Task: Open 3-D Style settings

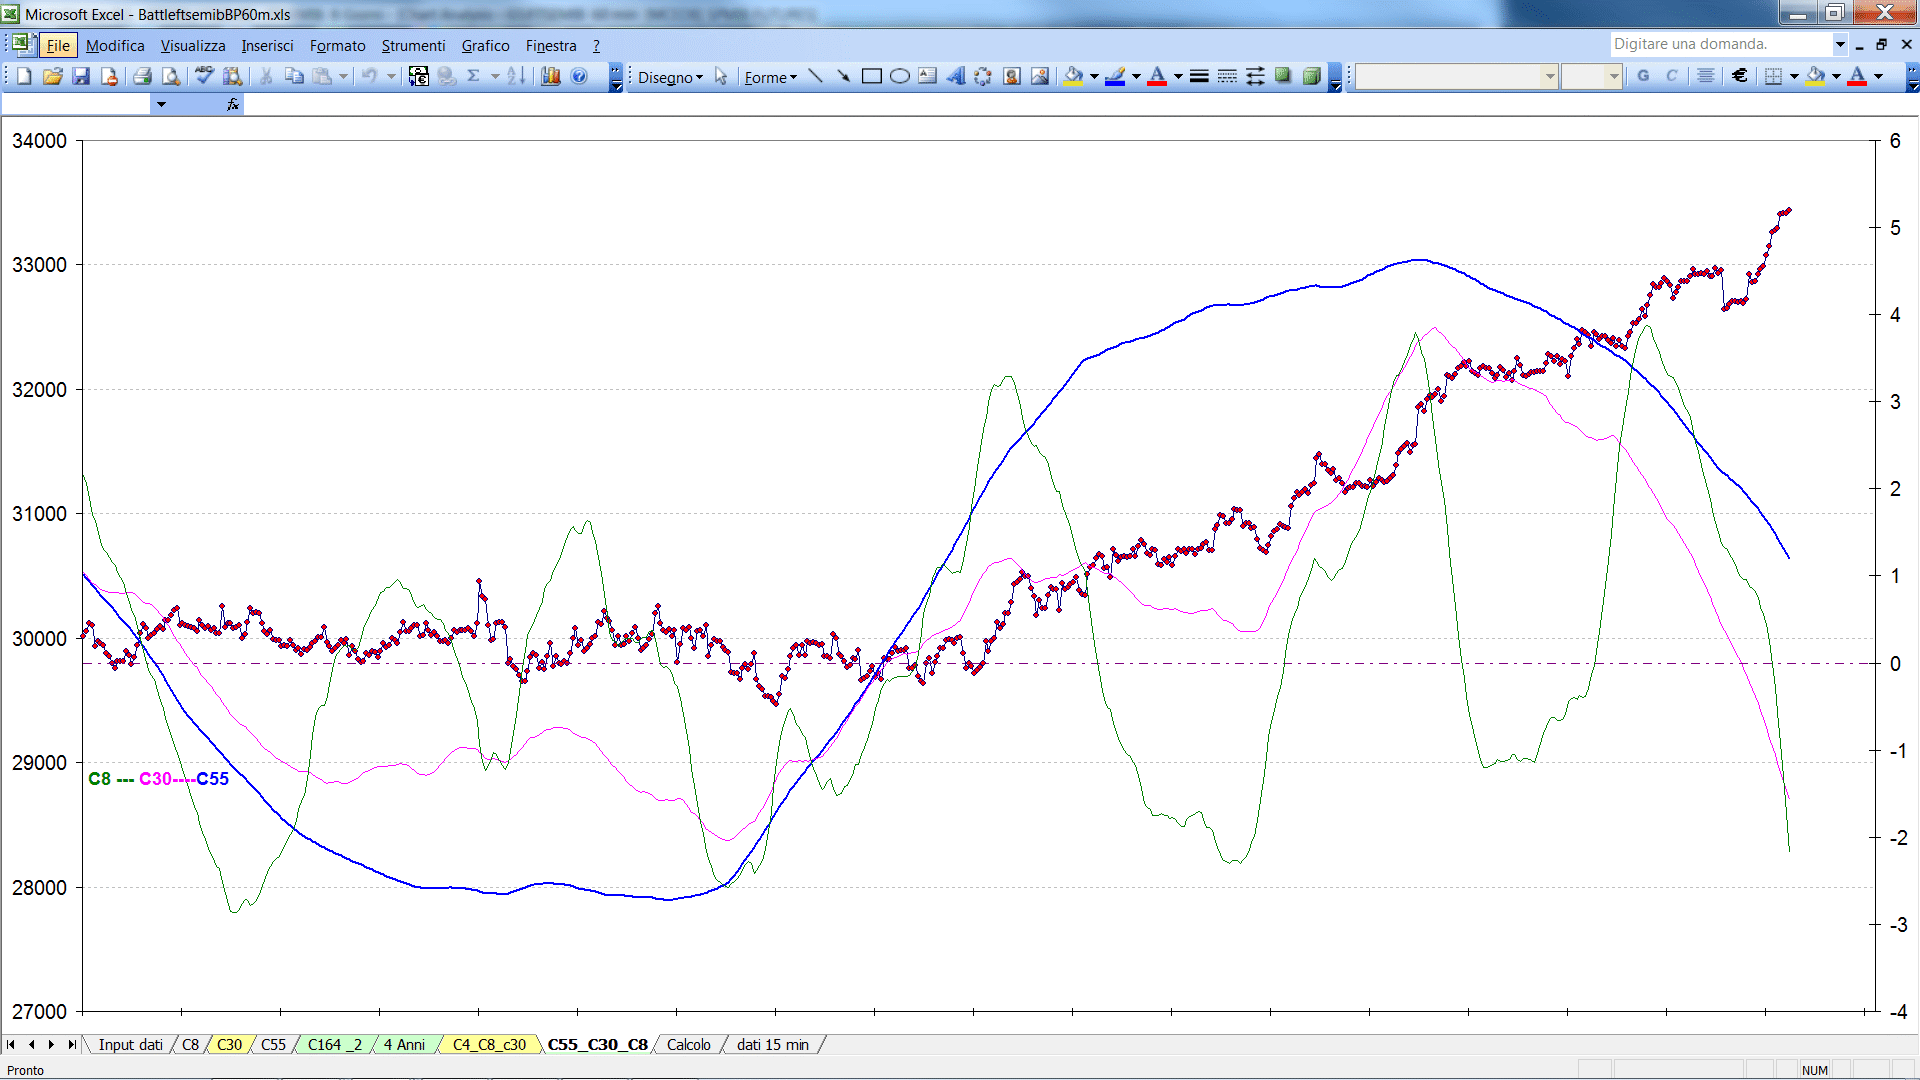Action: coord(1311,76)
